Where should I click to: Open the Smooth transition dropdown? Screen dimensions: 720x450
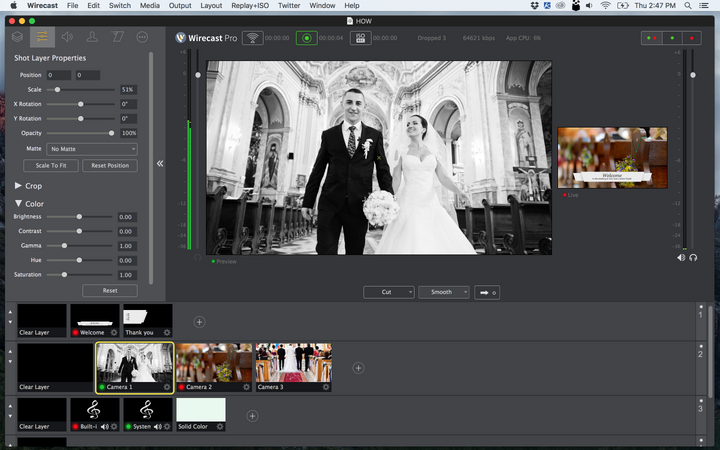click(443, 292)
